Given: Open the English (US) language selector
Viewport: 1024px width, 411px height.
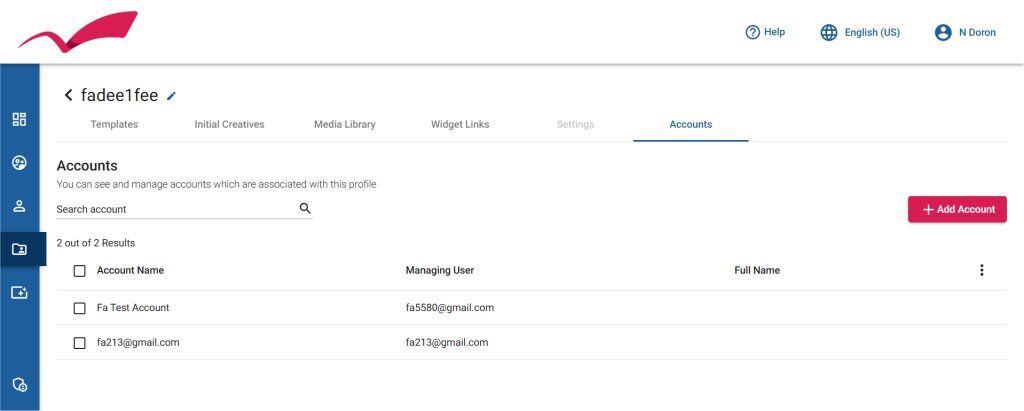Looking at the screenshot, I should pos(860,32).
